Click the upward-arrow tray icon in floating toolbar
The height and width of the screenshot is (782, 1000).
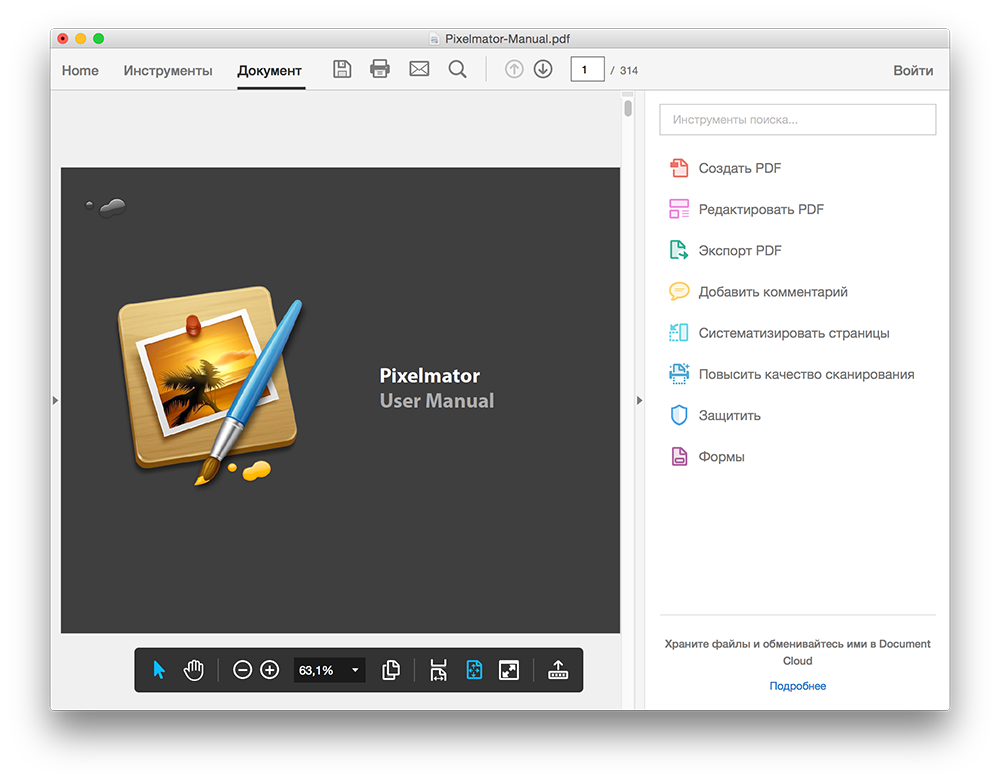(558, 670)
